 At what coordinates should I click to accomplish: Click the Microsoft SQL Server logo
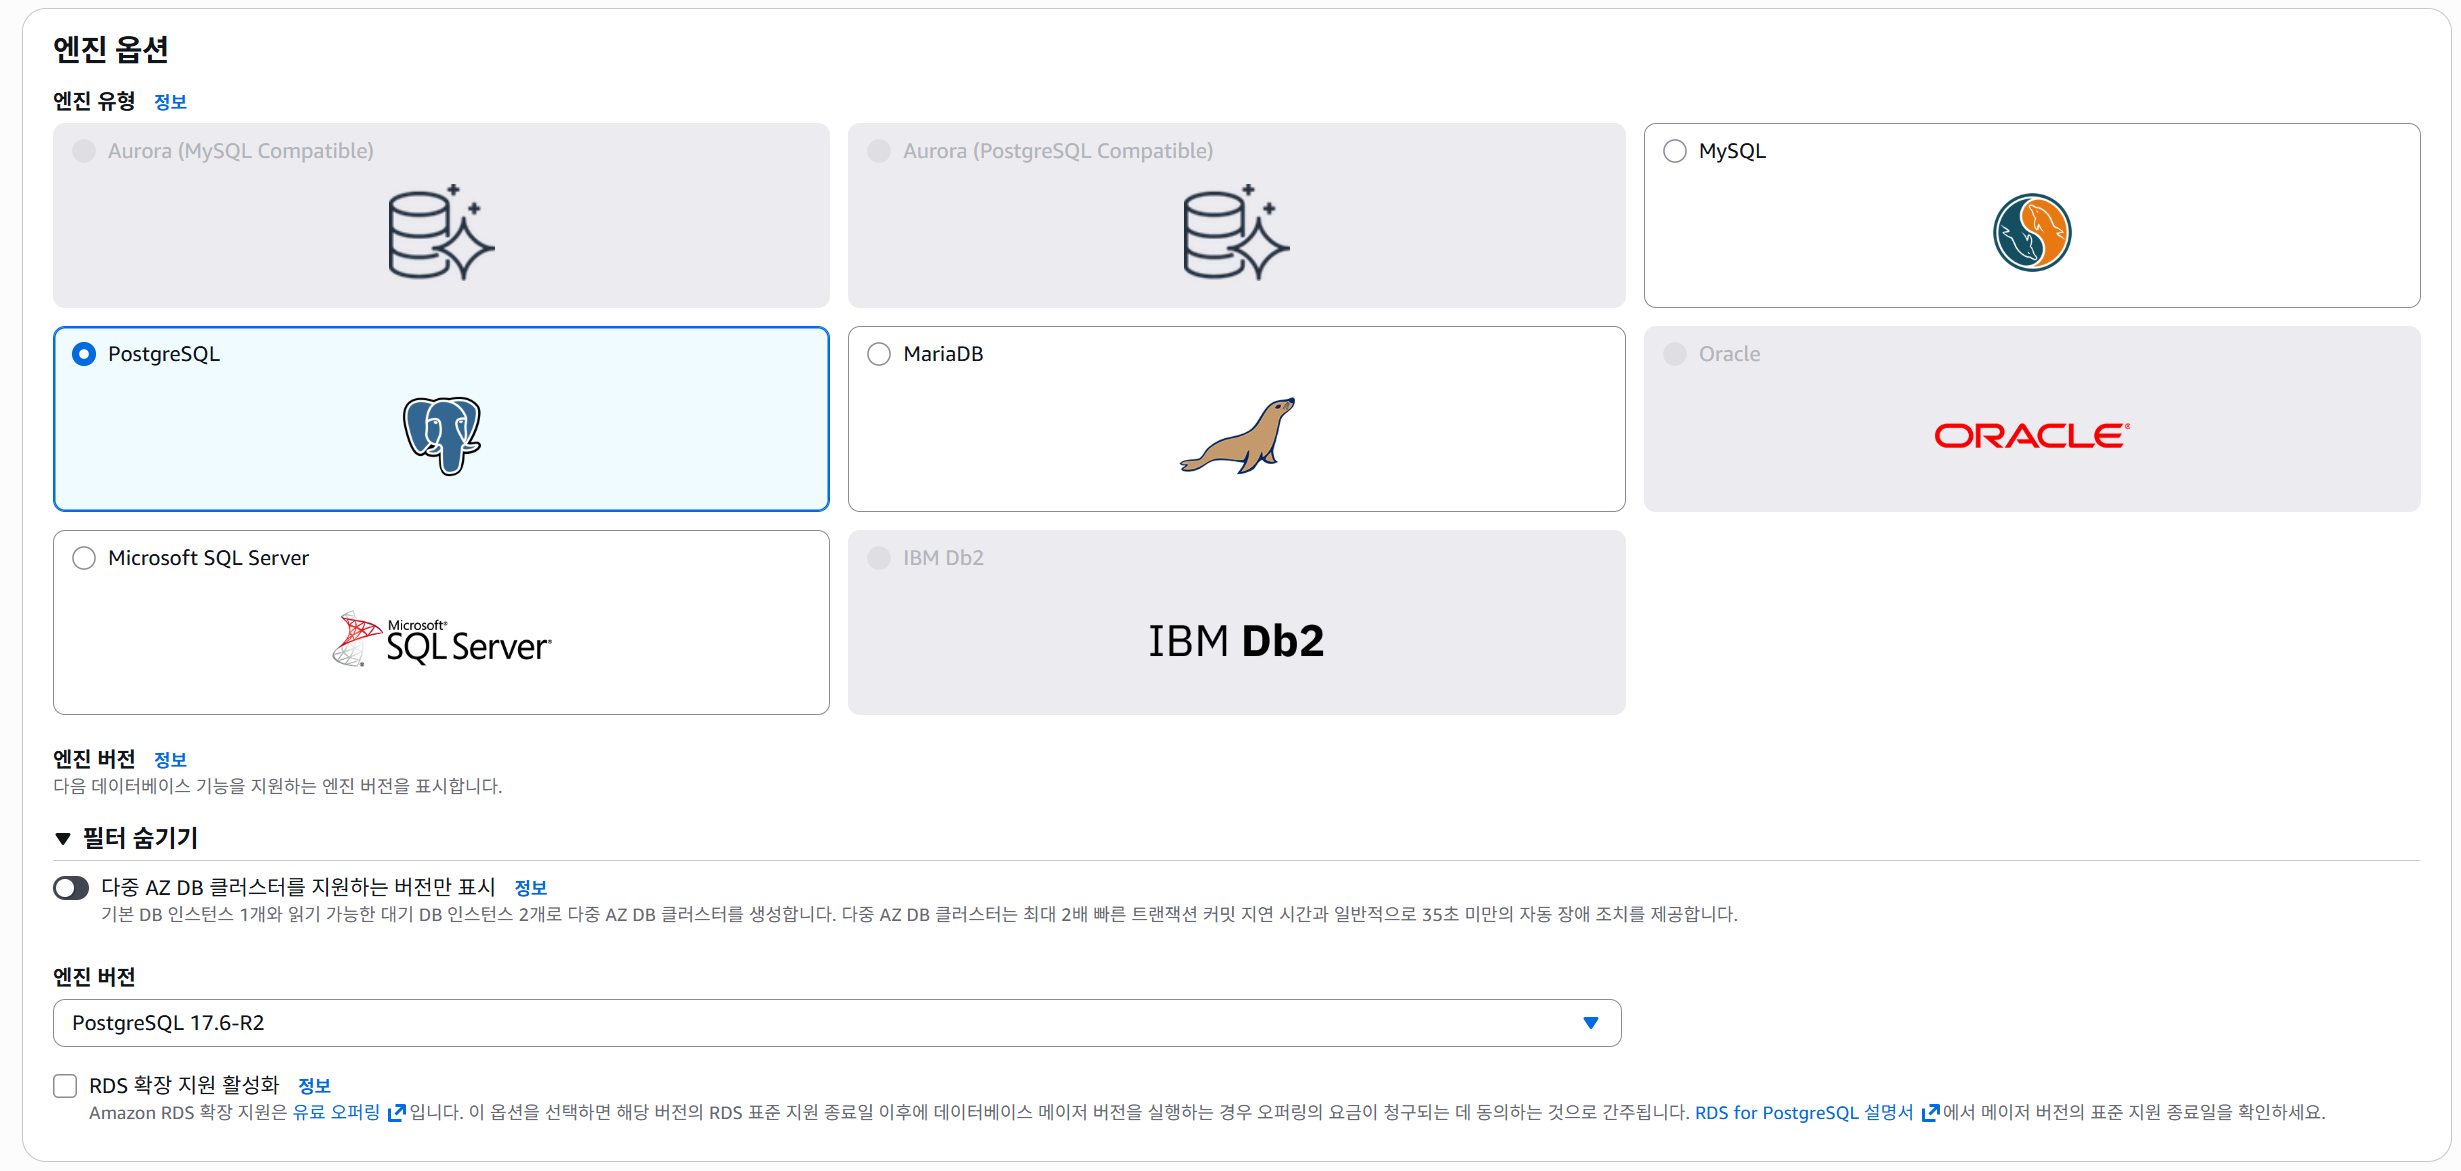pos(441,640)
